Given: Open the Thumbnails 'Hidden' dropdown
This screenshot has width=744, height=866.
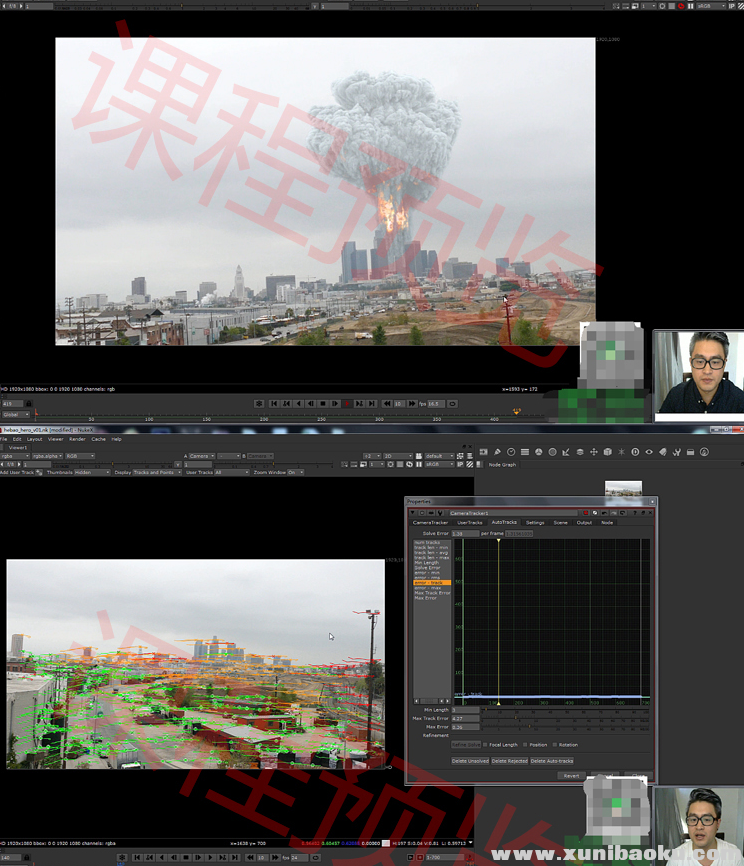Looking at the screenshot, I should (x=92, y=472).
